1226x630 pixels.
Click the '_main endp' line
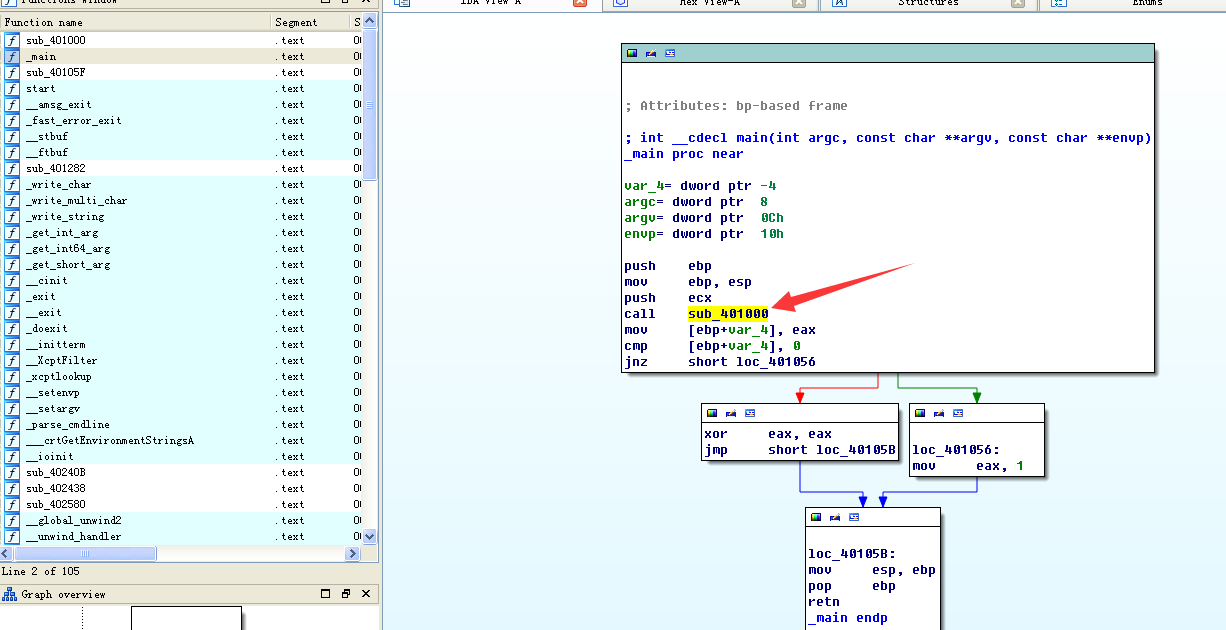click(x=848, y=618)
